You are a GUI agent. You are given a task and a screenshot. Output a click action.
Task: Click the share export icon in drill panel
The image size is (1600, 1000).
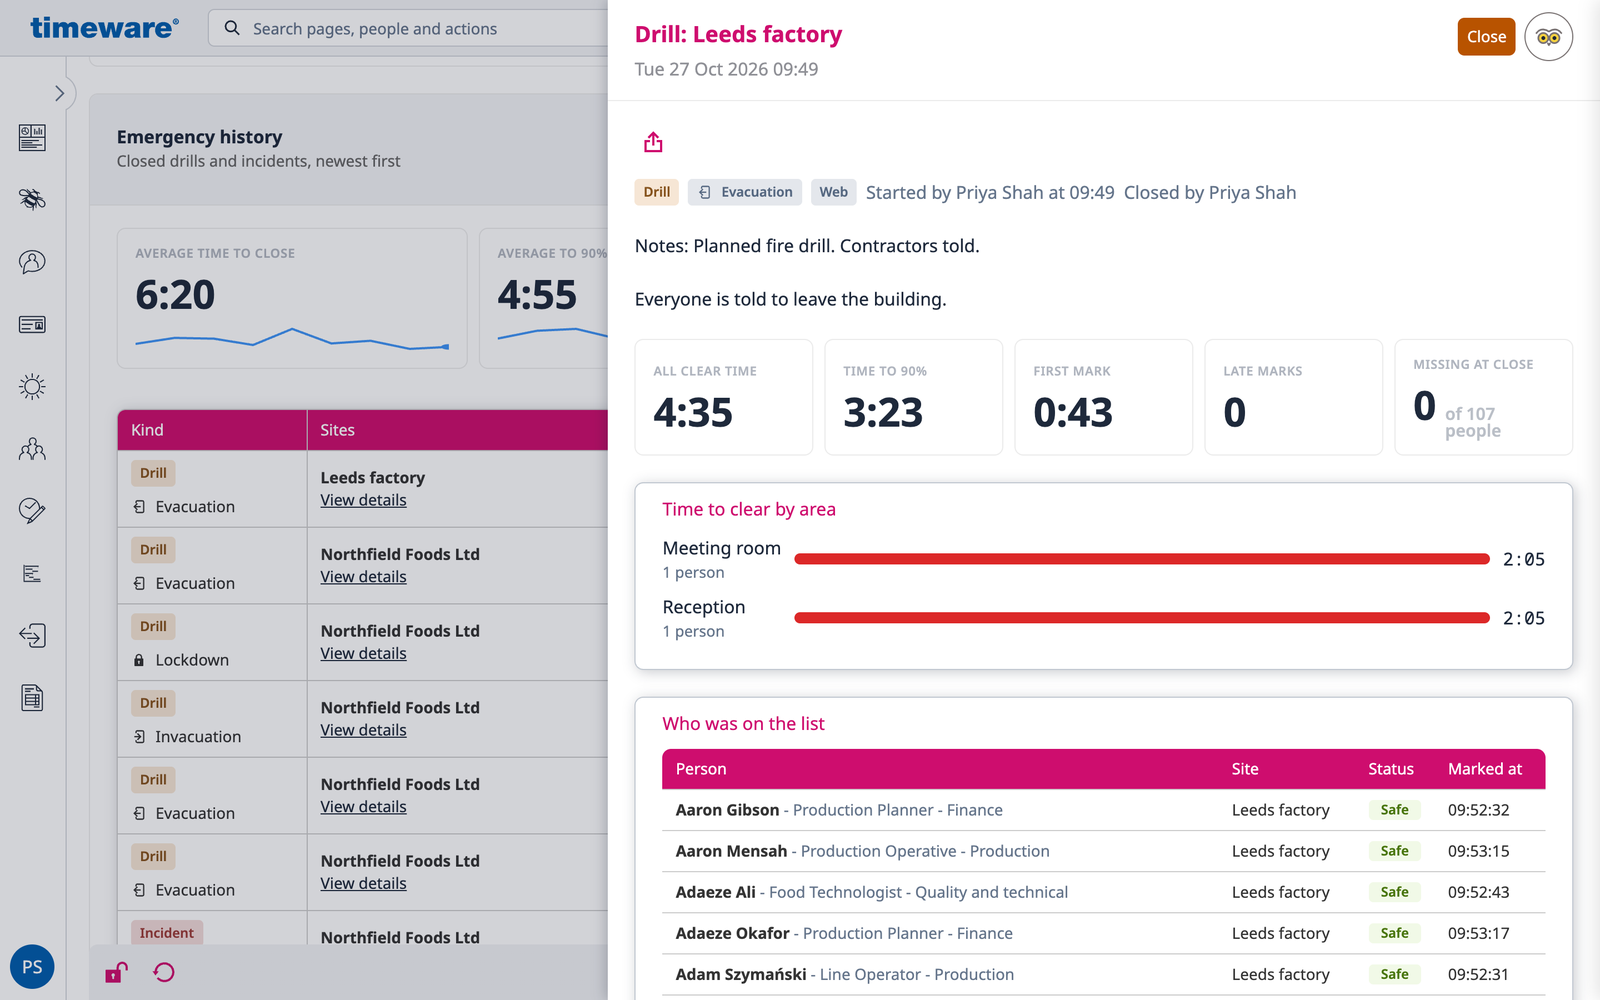tap(653, 142)
